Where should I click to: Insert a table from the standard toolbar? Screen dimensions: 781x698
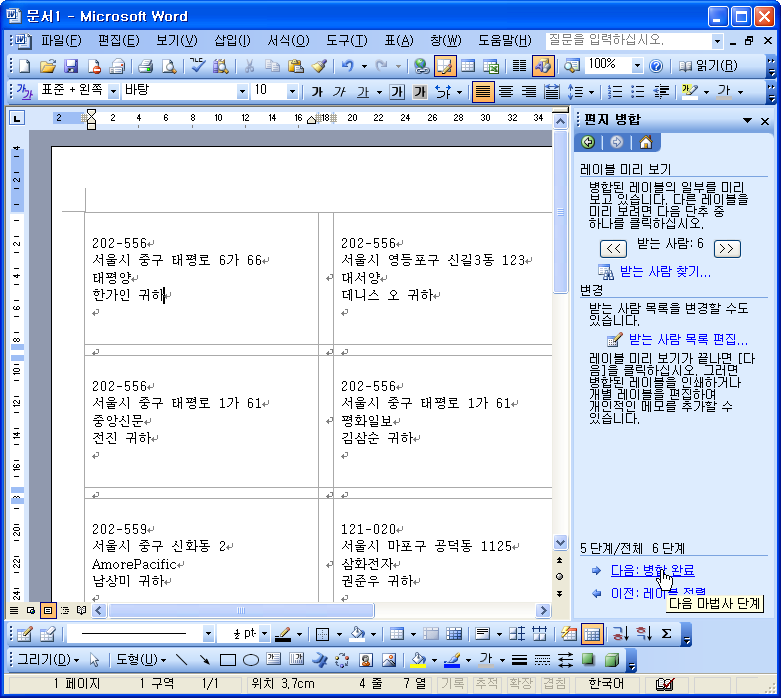point(468,66)
